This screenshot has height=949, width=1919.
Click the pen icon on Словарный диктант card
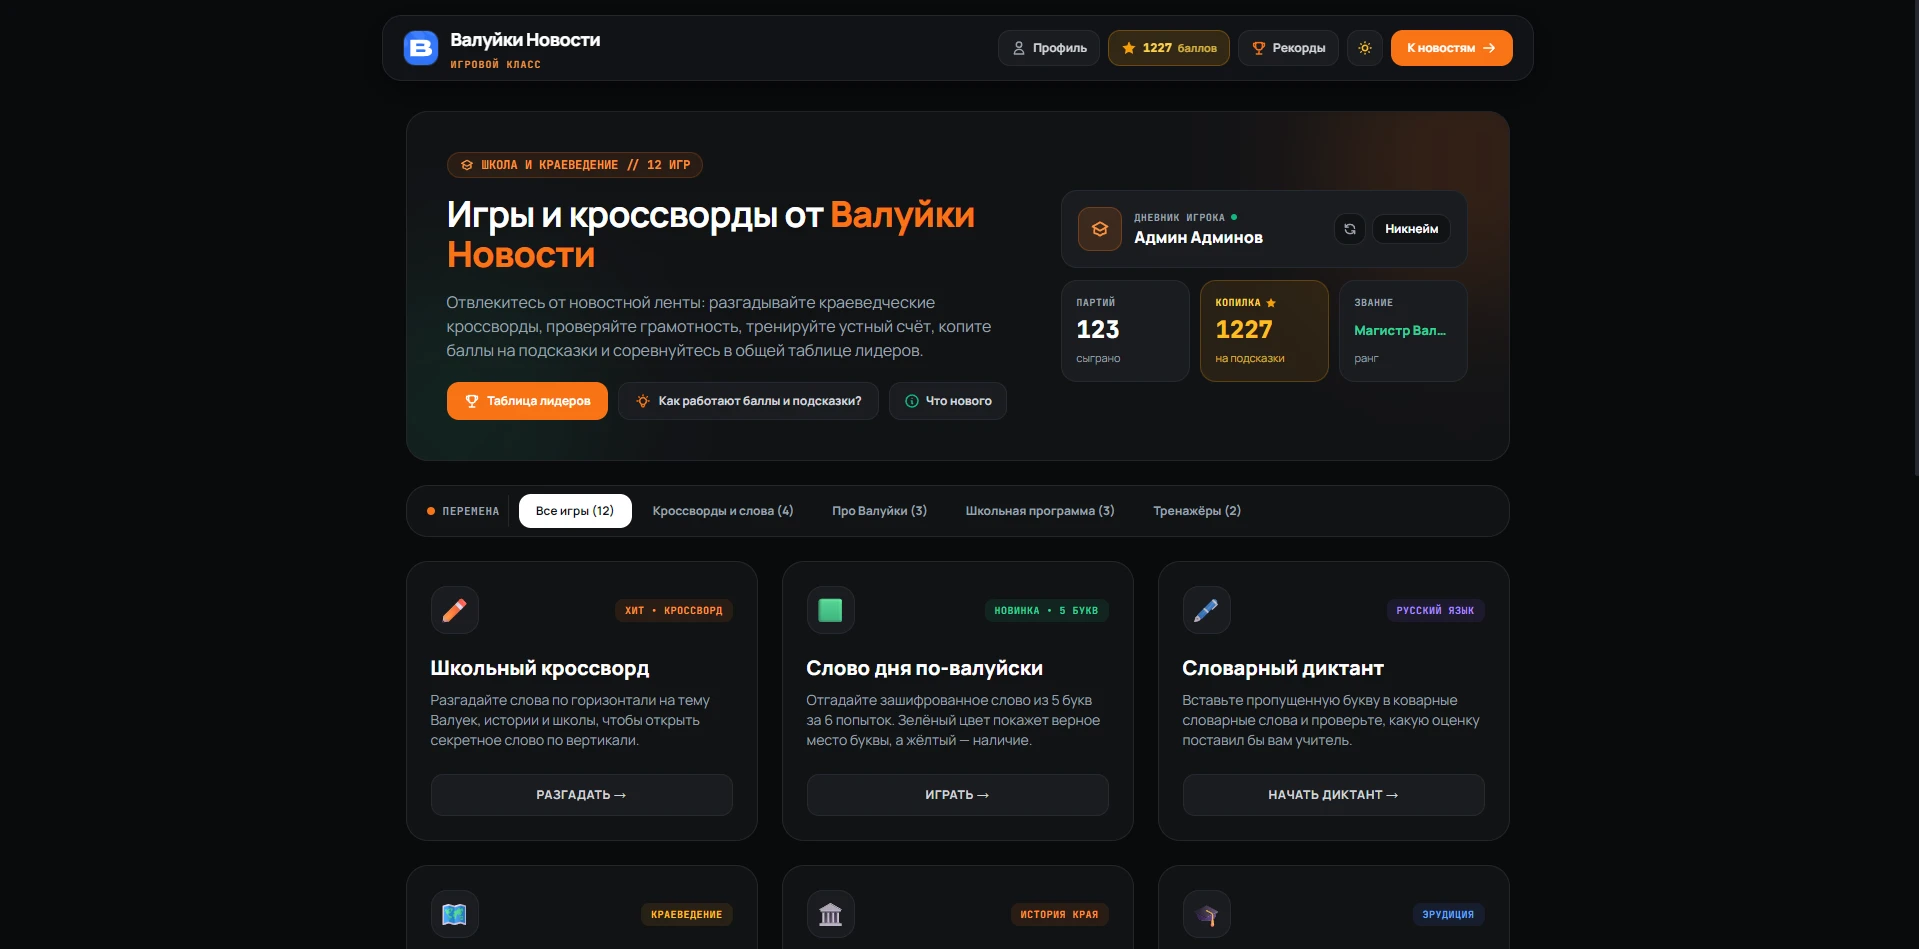1207,610
